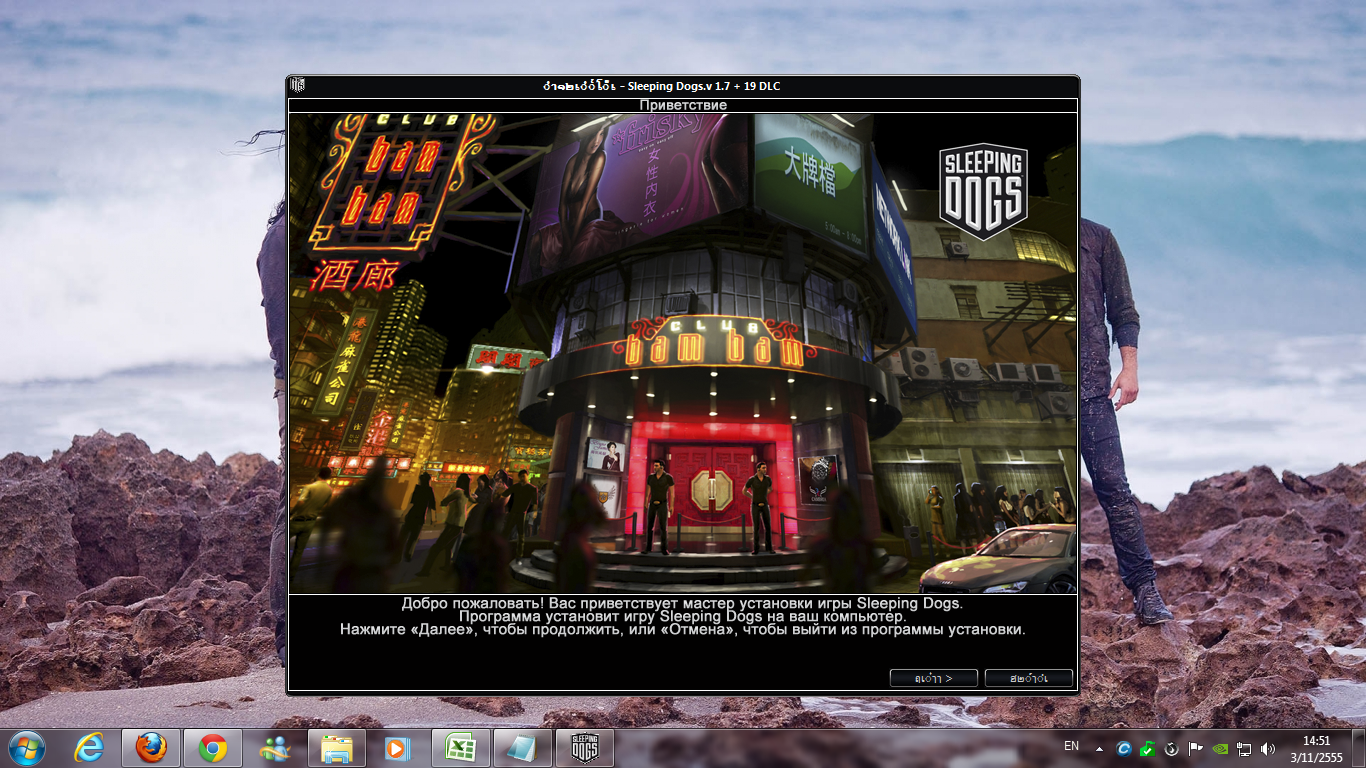Click the round dark swirl tray icon
This screenshot has height=768, width=1366.
click(x=1171, y=748)
